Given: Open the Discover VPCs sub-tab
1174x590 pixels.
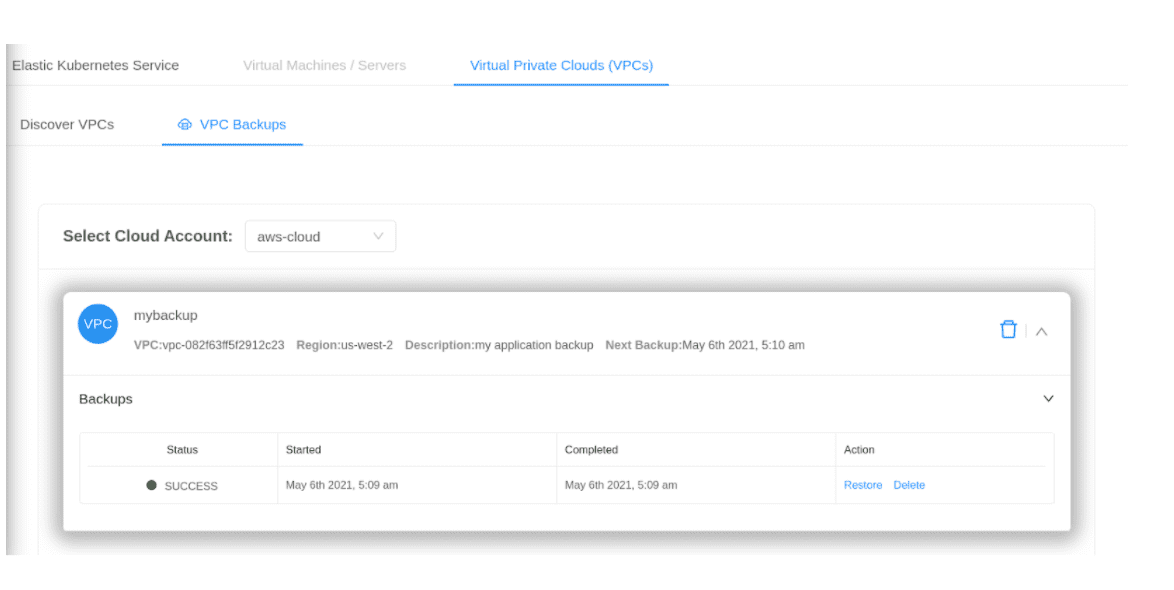Looking at the screenshot, I should click(67, 124).
